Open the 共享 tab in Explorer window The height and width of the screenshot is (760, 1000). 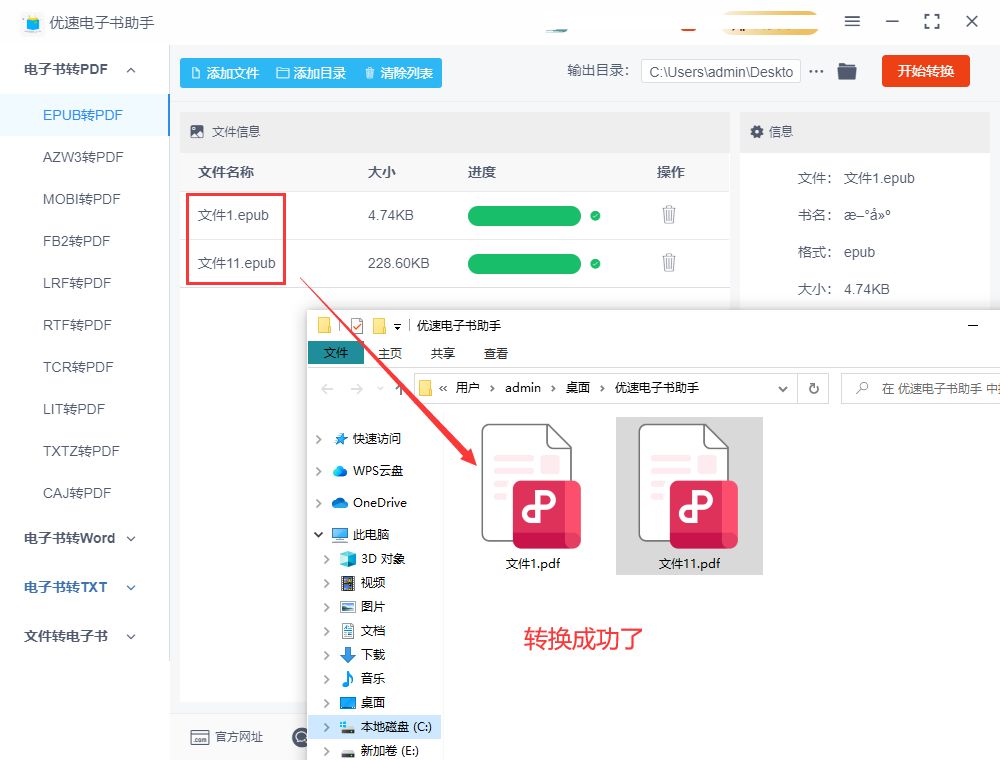[443, 353]
